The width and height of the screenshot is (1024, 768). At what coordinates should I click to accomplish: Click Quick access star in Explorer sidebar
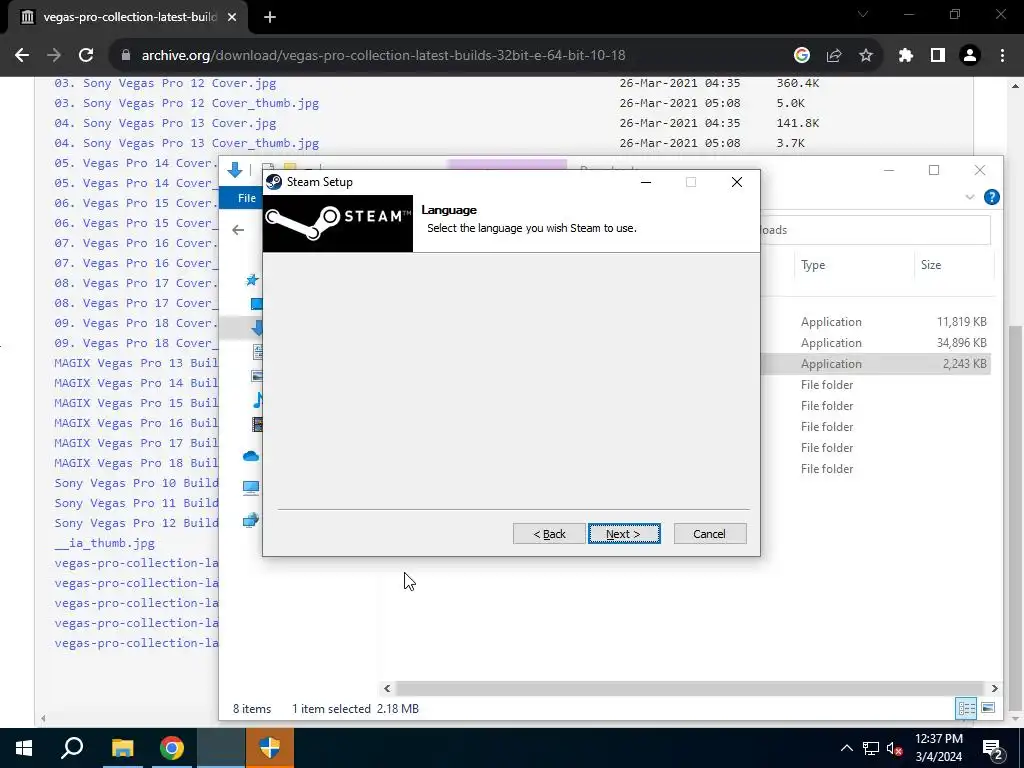click(x=252, y=280)
